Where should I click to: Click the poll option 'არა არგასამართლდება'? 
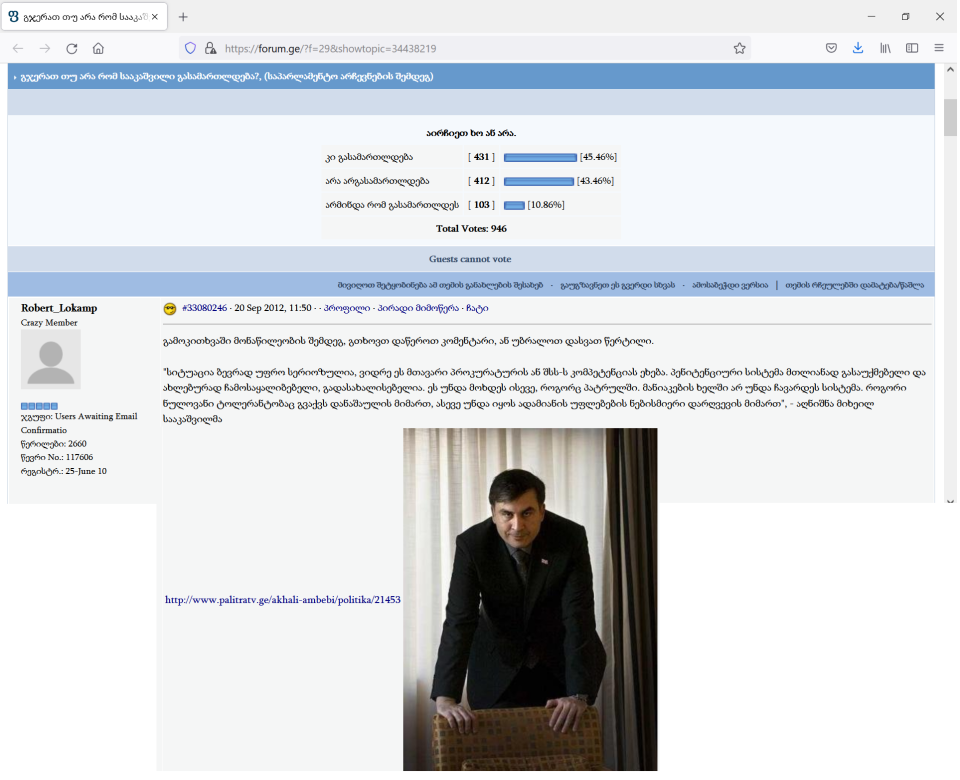[377, 181]
